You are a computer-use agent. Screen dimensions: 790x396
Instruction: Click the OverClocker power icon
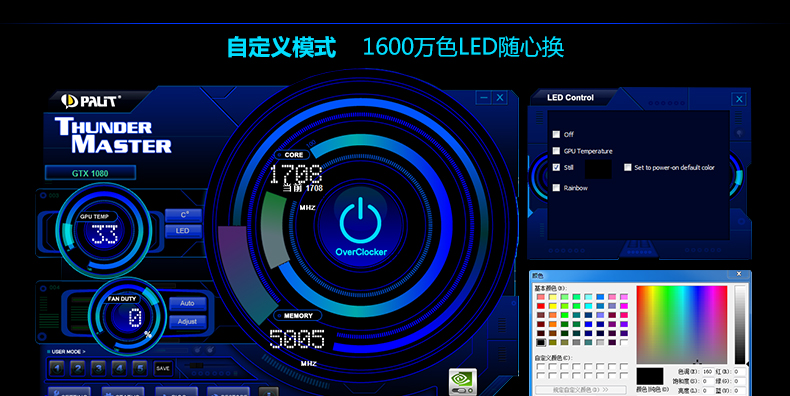point(361,219)
